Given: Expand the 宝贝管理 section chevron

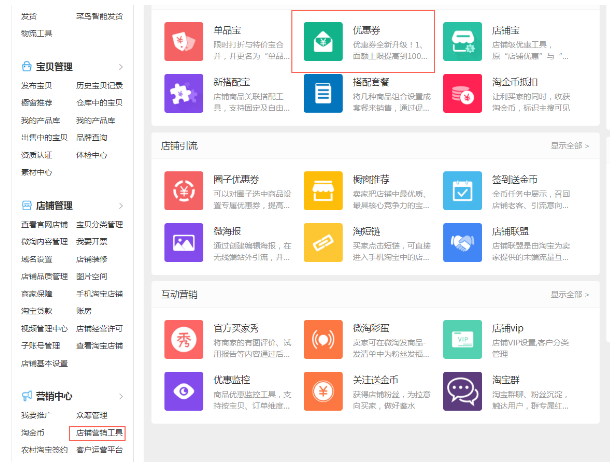Looking at the screenshot, I should [121, 67].
